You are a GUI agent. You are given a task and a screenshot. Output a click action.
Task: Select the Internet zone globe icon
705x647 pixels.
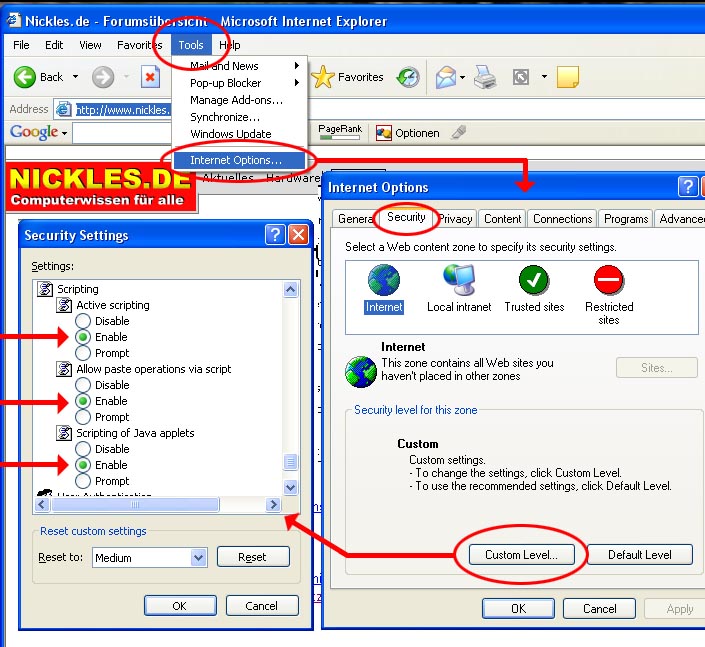click(384, 280)
